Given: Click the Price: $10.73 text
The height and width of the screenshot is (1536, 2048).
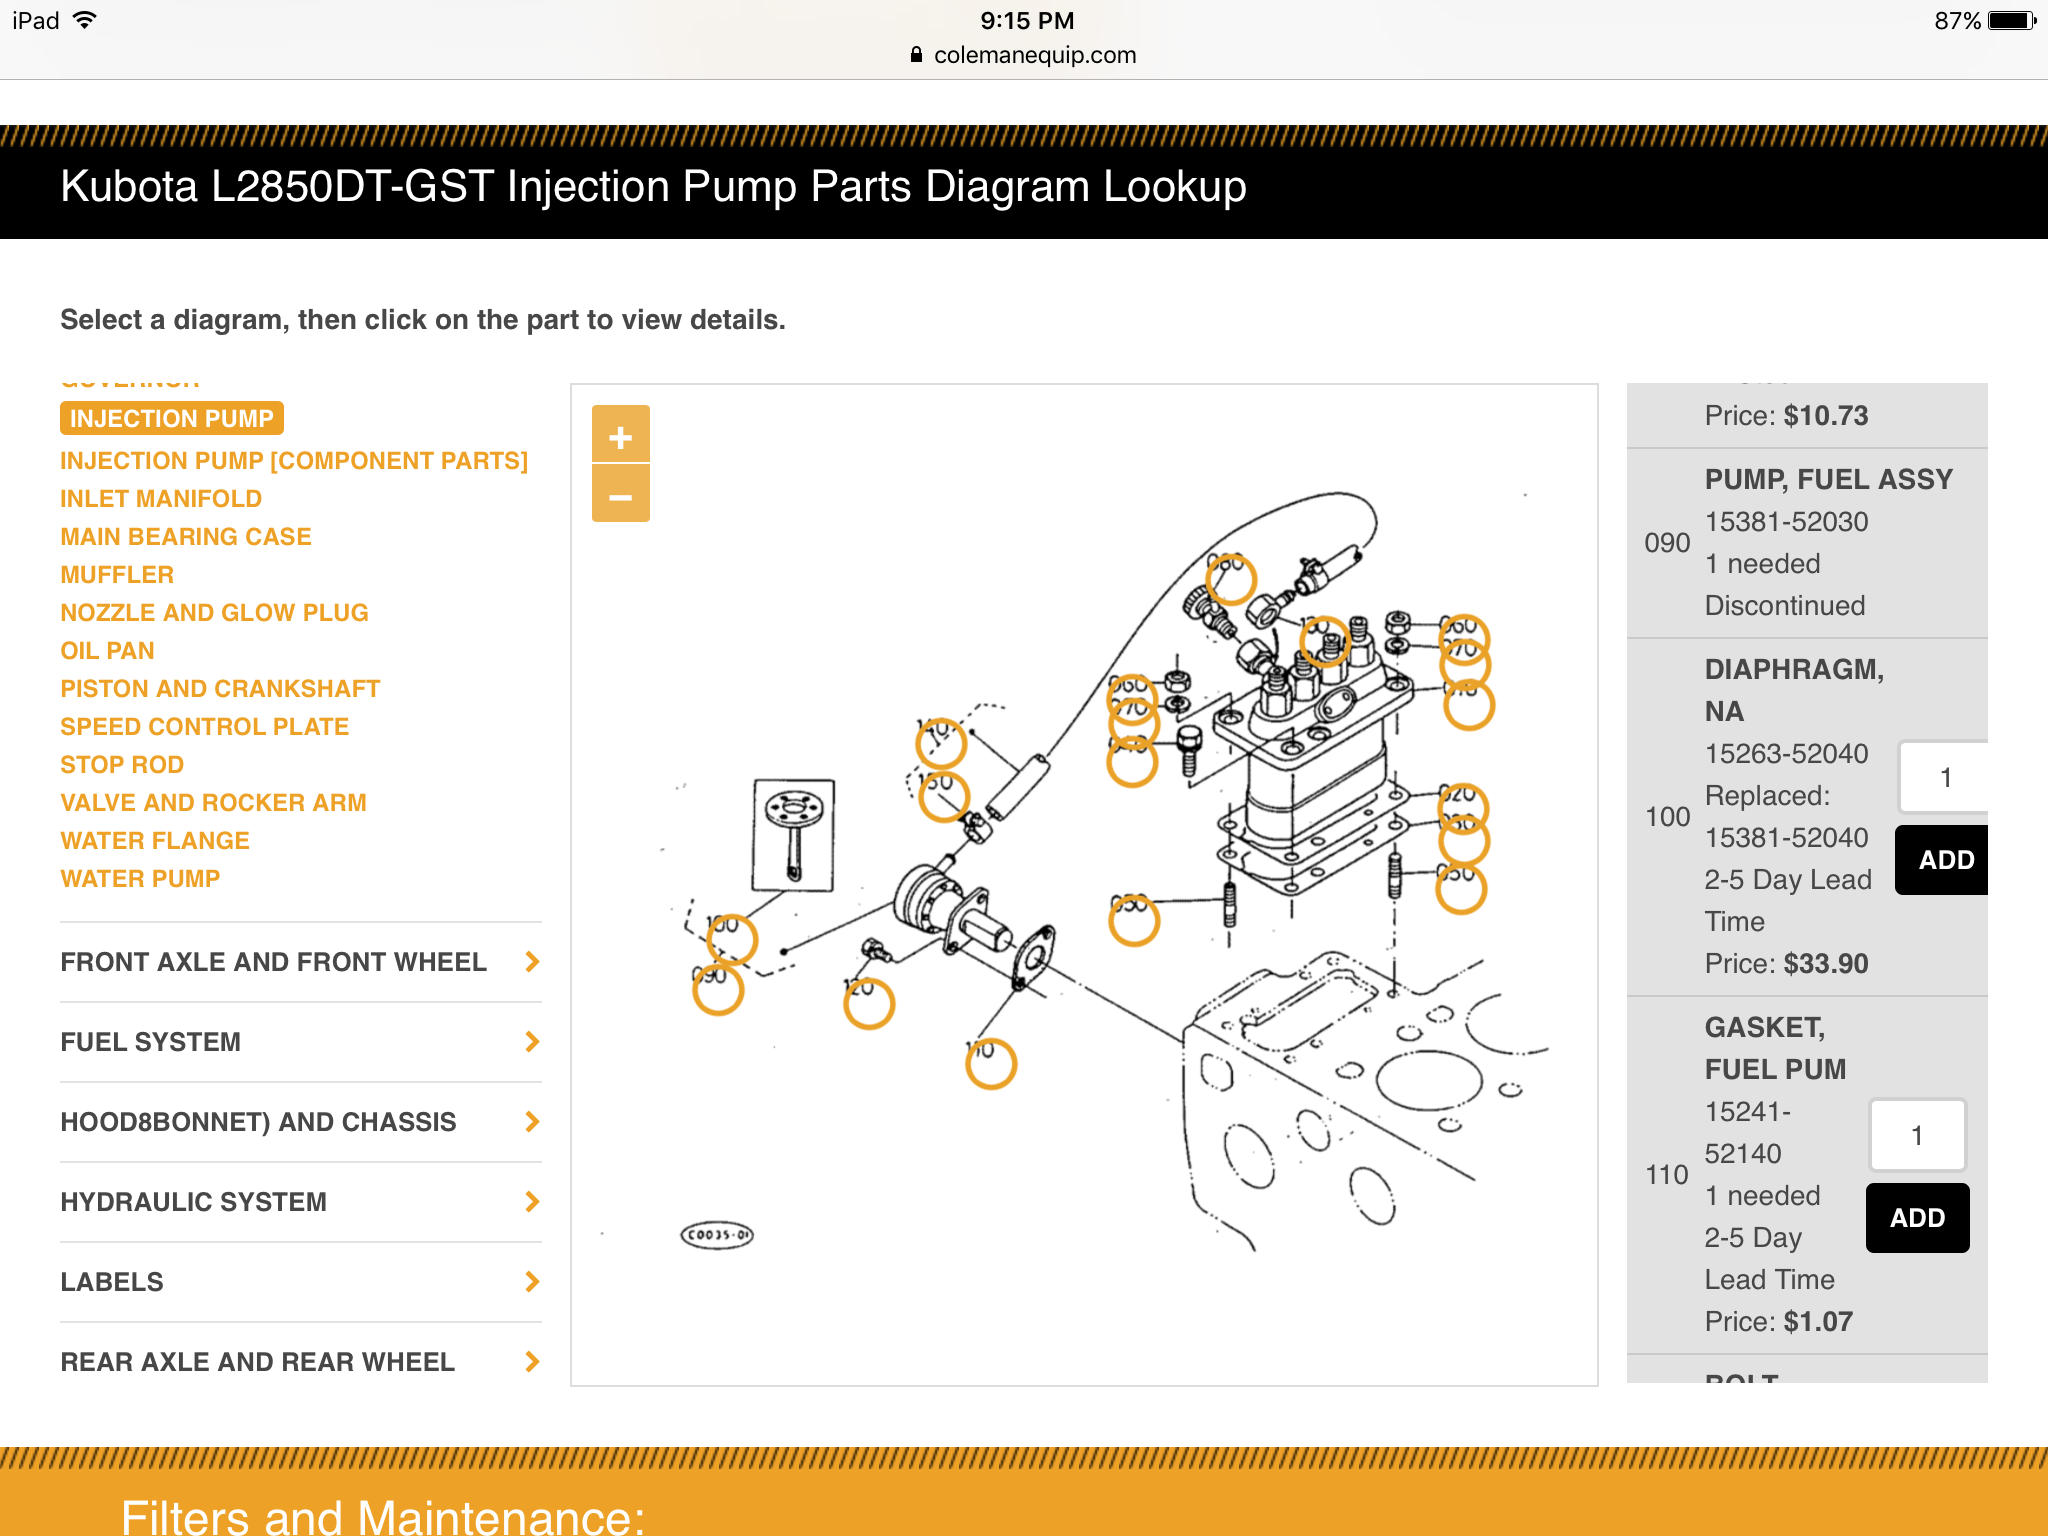Looking at the screenshot, I should coord(1786,416).
